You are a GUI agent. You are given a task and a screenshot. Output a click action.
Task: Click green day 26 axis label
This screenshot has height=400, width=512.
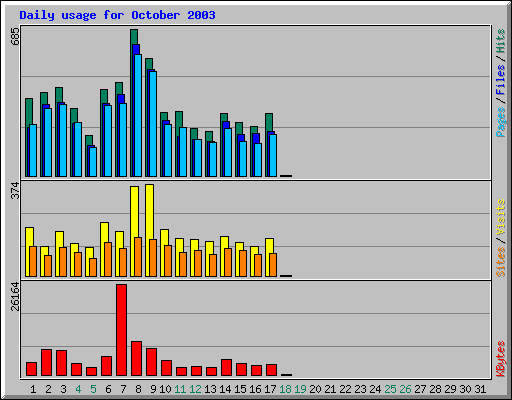click(x=405, y=389)
